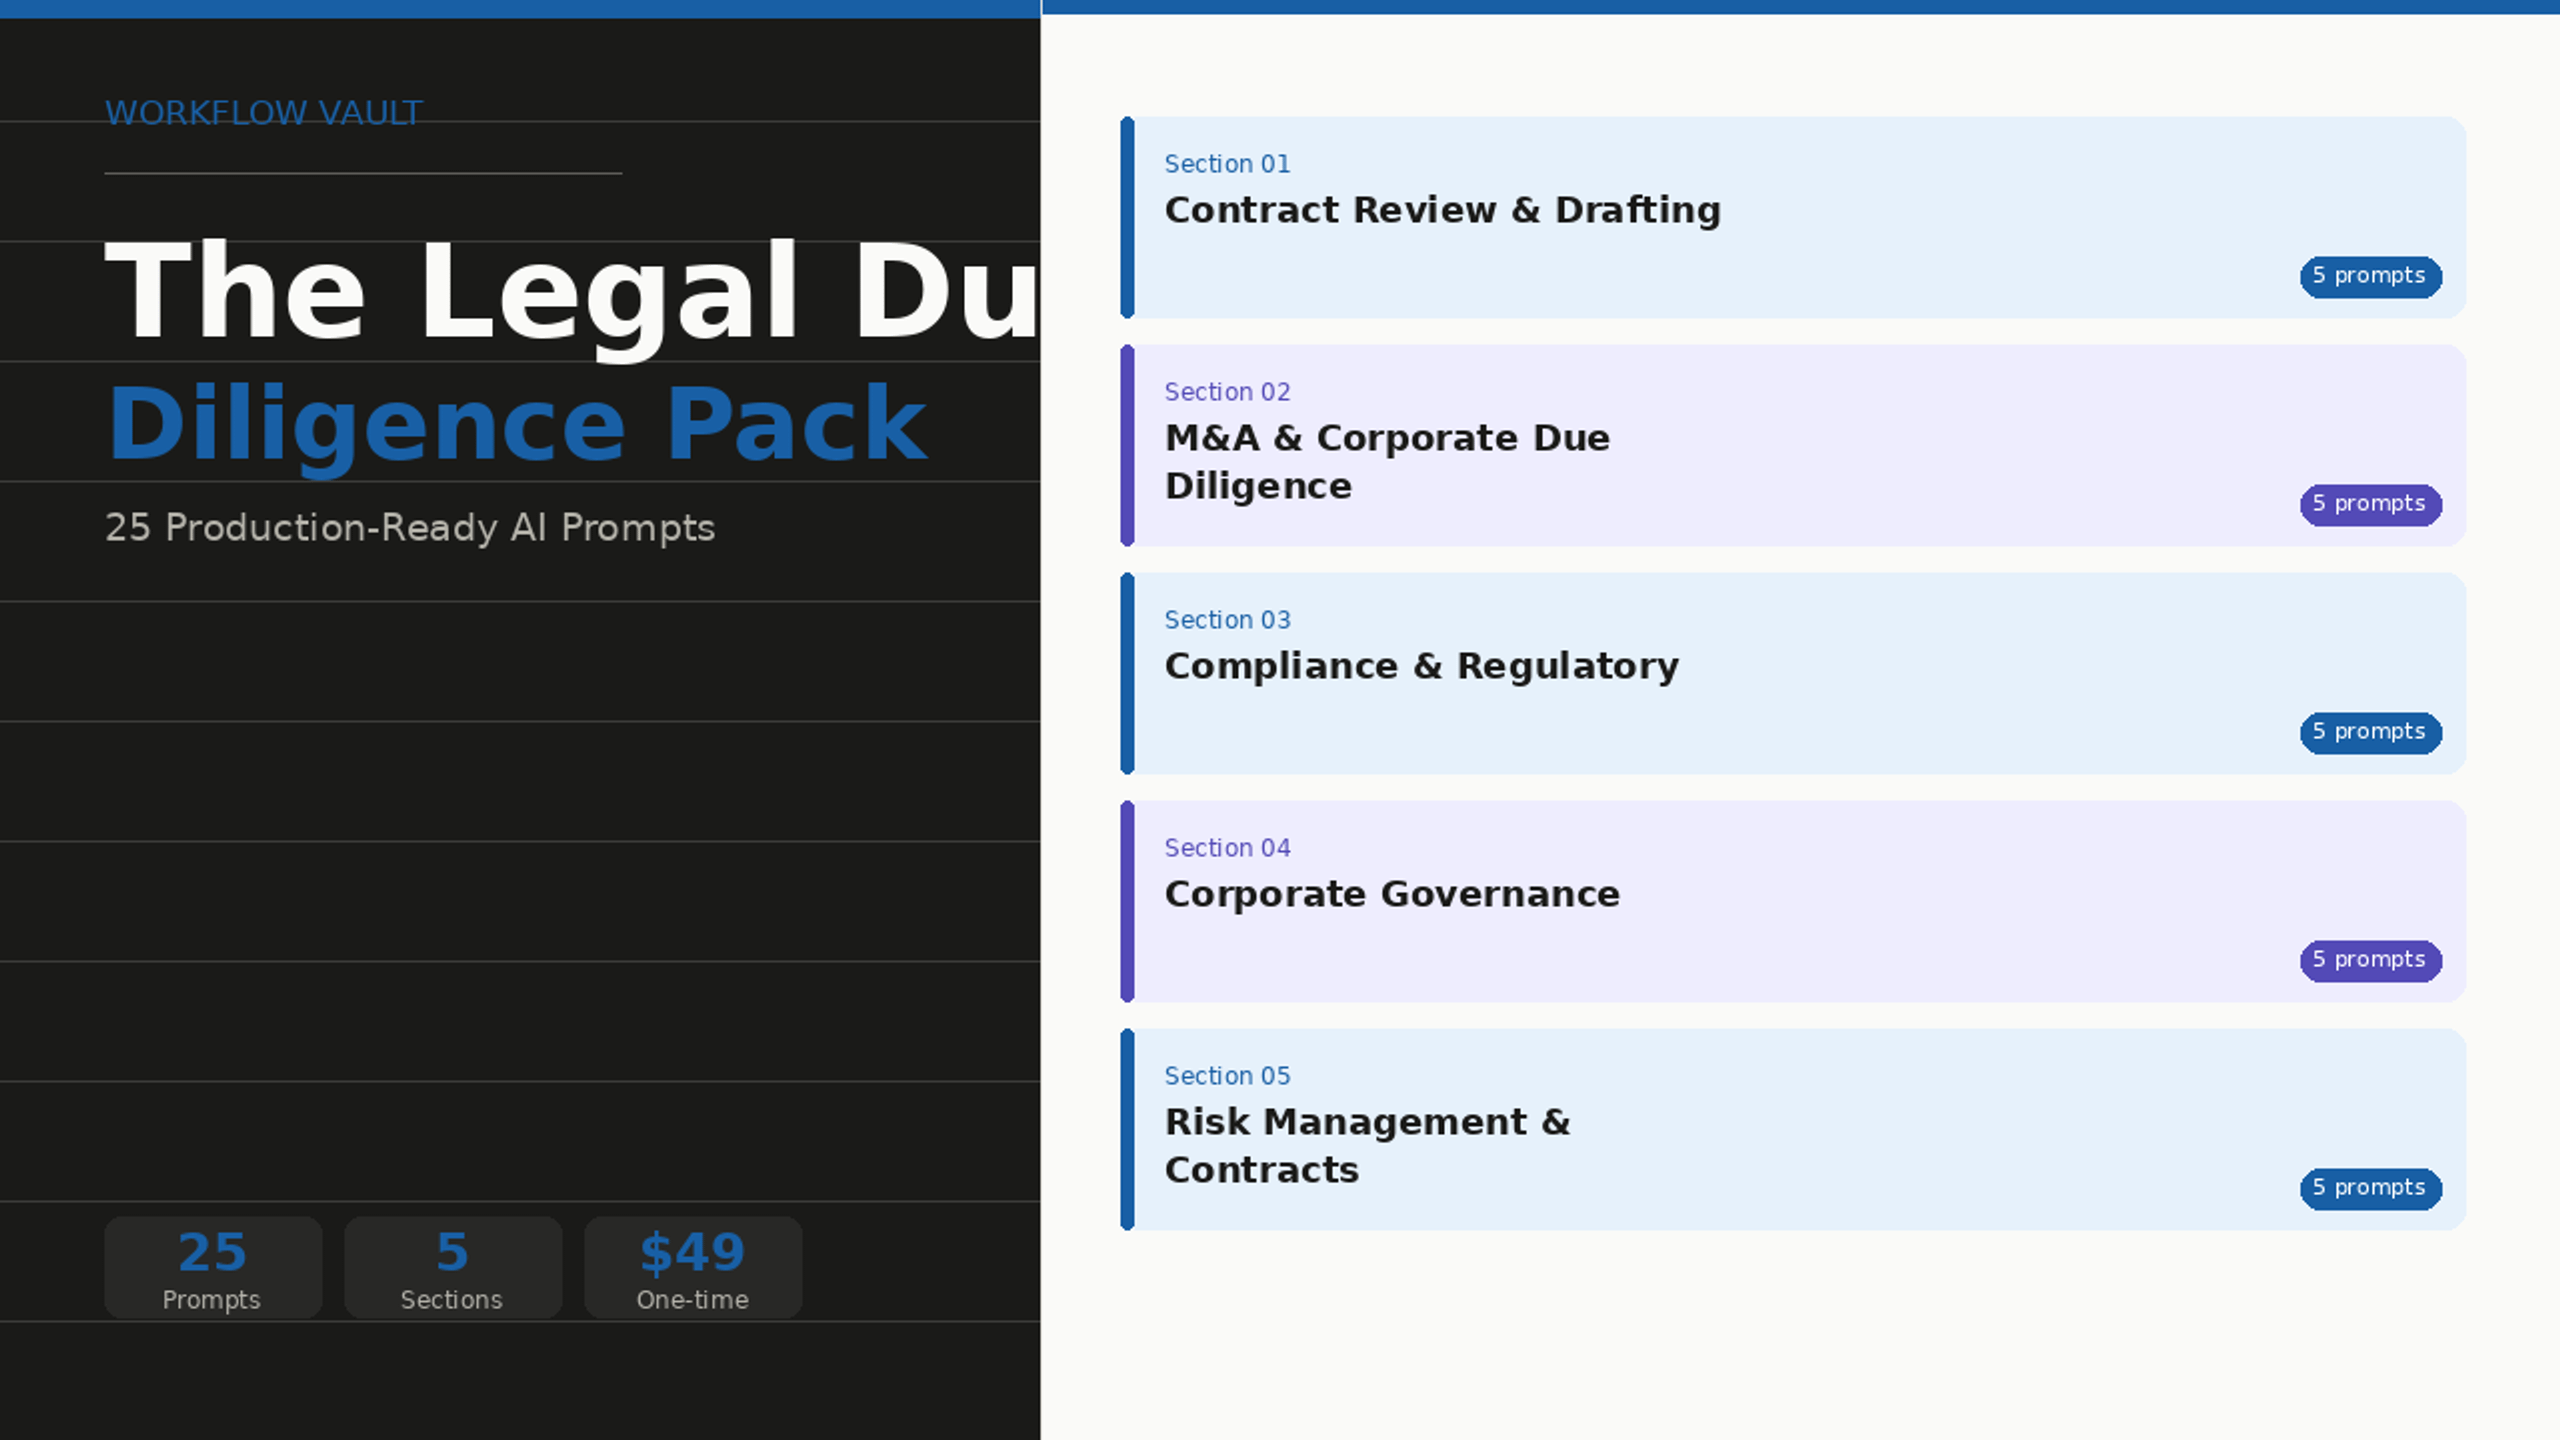Viewport: 2560px width, 1440px height.
Task: Click the Section 01 label
Action: 1227,164
